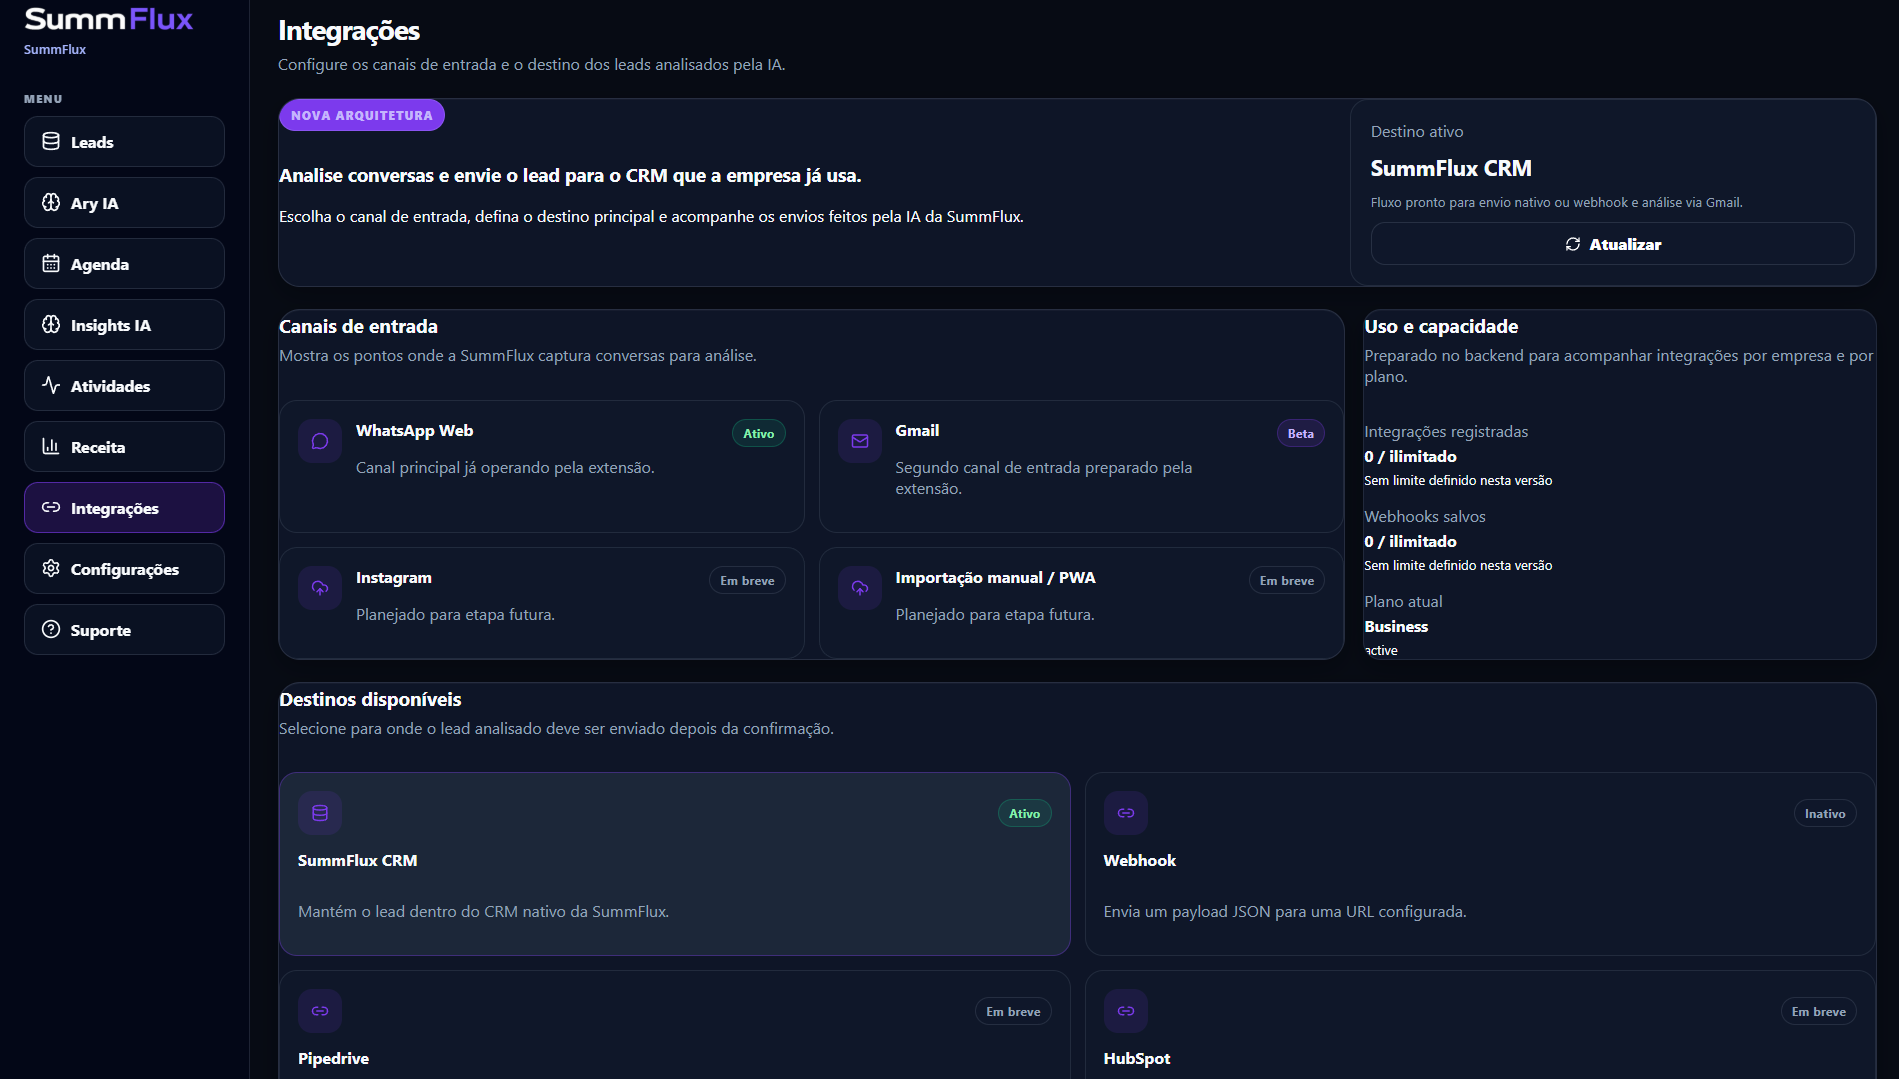Click the Webhooks salvos label

(1425, 517)
